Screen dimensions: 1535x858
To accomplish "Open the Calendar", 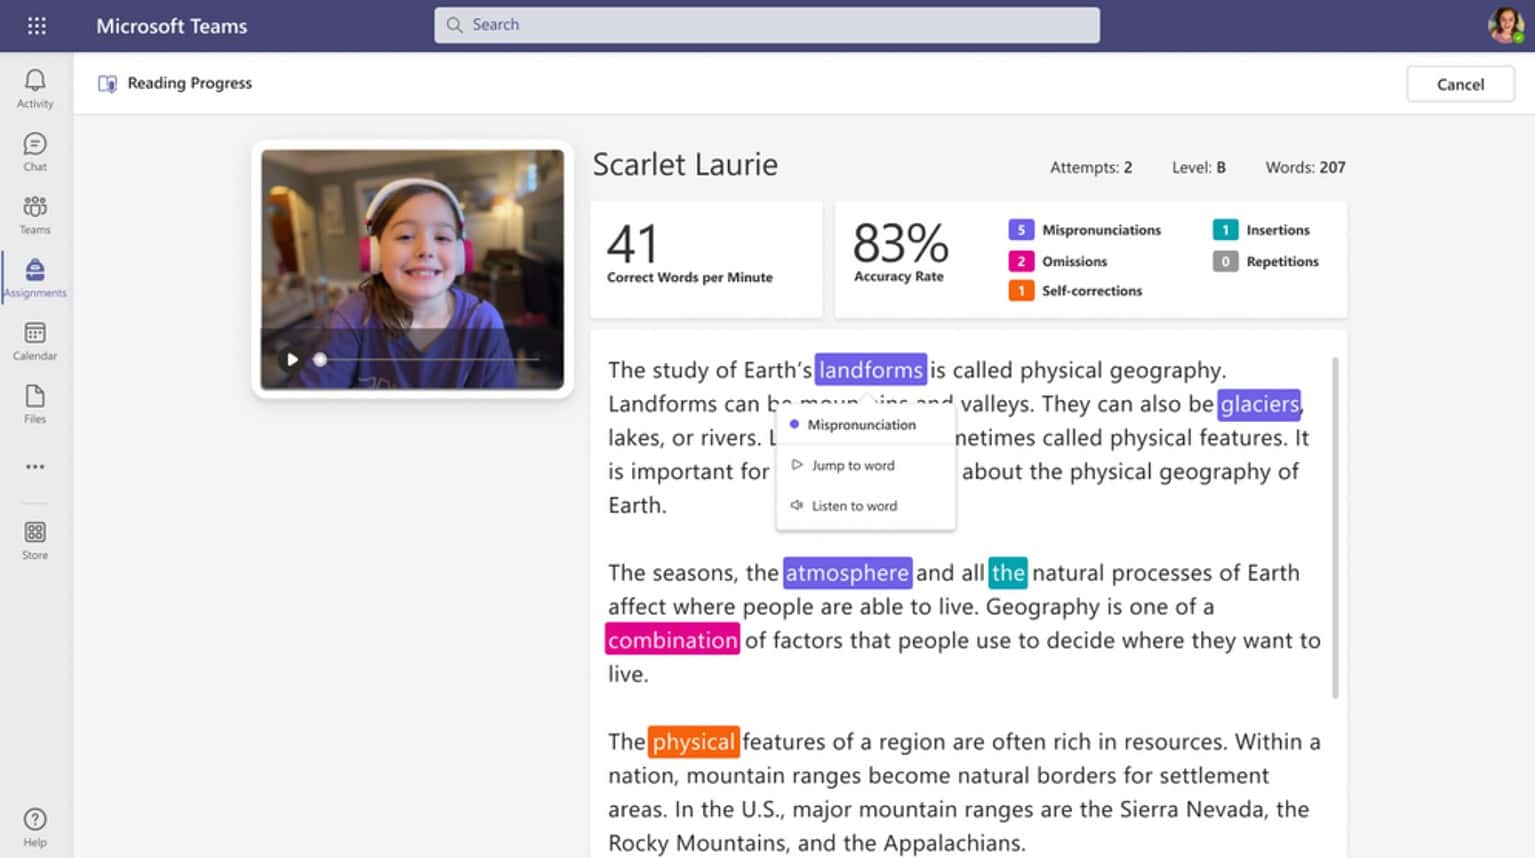I will tap(34, 339).
